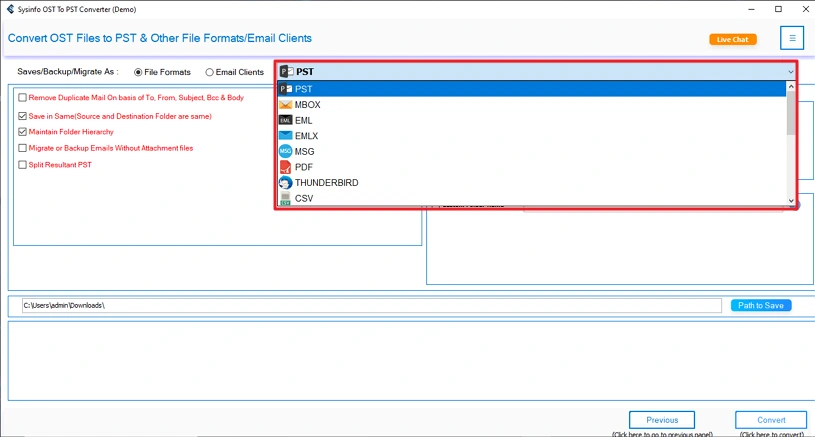Click the PST icon in the combo box header
Image resolution: width=815 pixels, height=437 pixels.
point(286,71)
